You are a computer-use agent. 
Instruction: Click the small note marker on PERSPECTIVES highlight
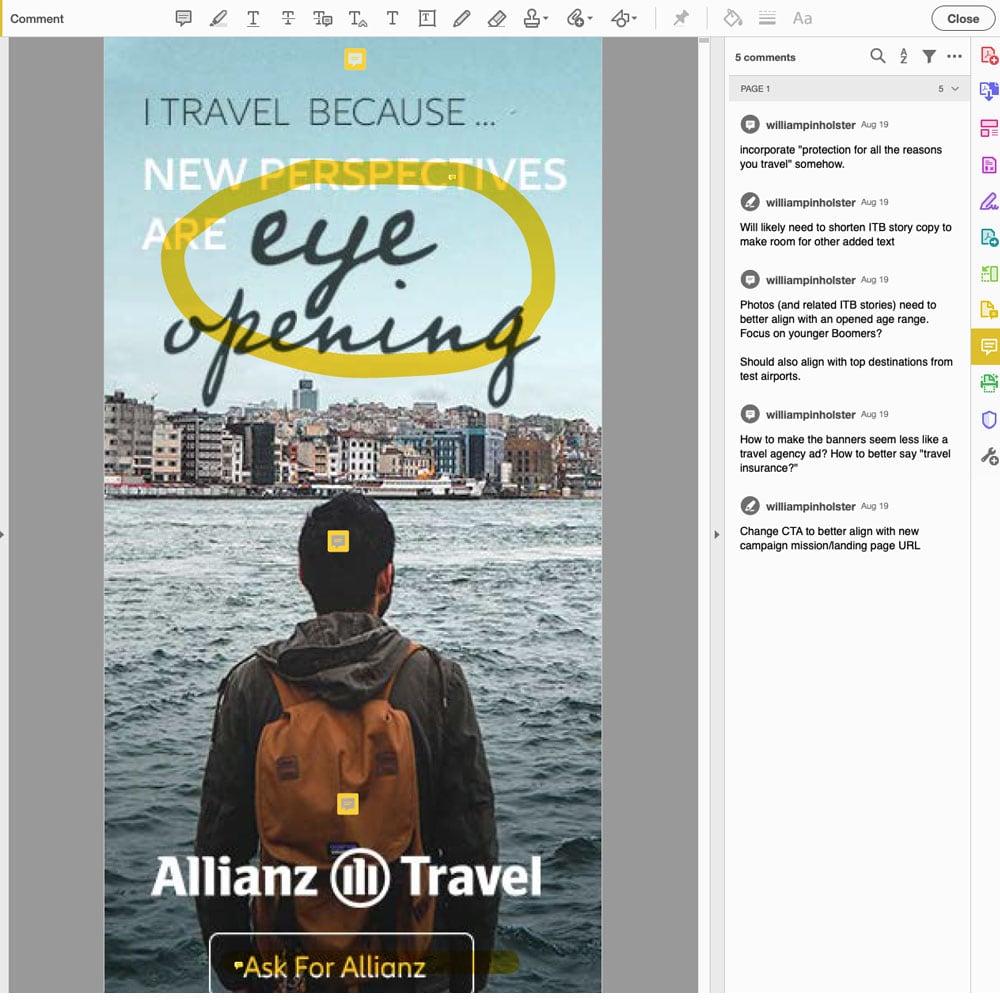[452, 177]
